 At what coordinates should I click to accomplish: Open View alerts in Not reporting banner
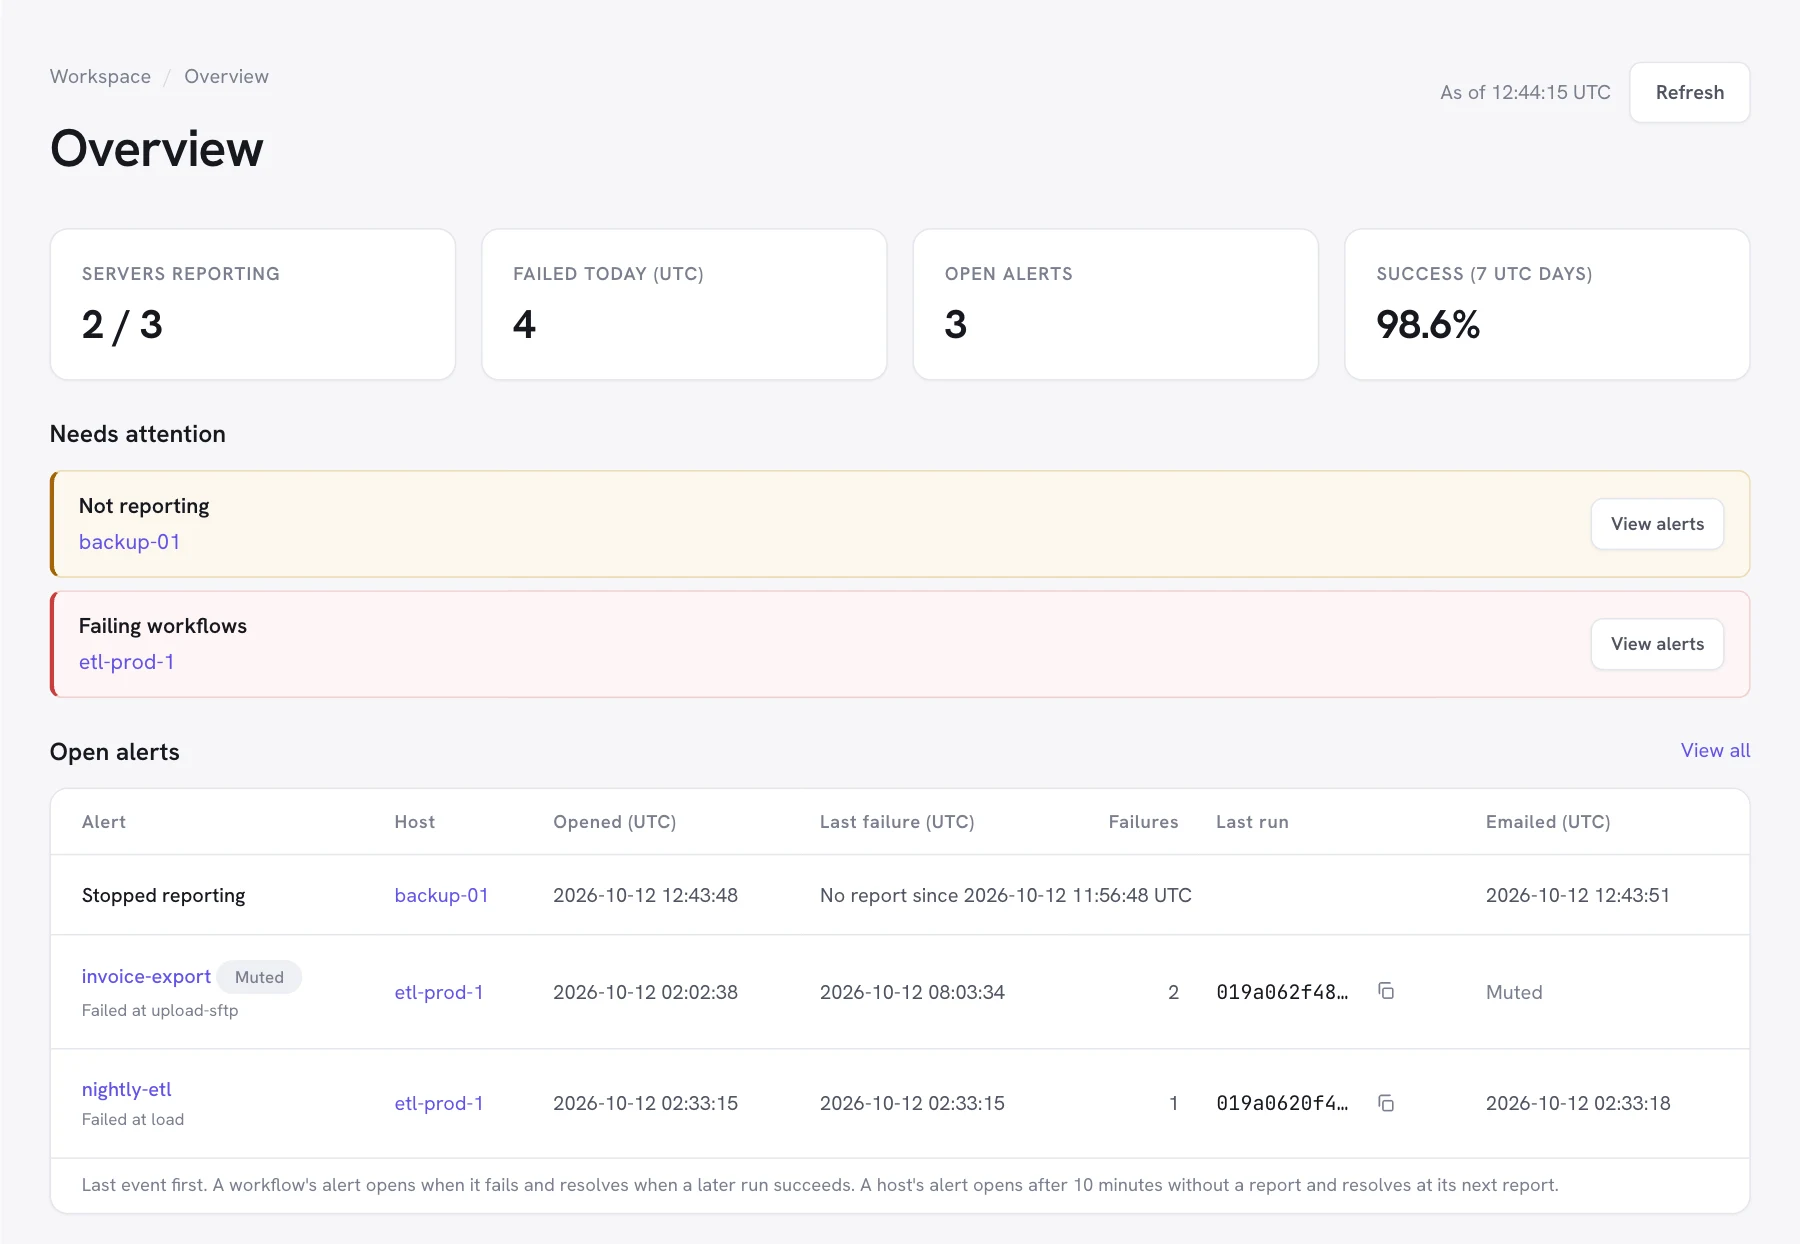click(x=1657, y=524)
